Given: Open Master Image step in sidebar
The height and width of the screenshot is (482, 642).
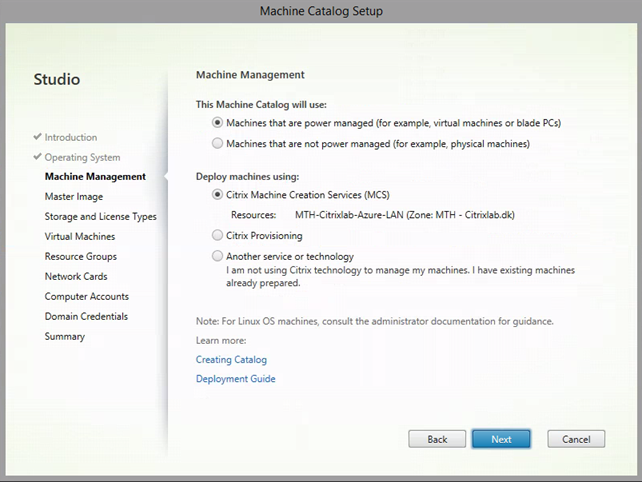Looking at the screenshot, I should (x=74, y=197).
